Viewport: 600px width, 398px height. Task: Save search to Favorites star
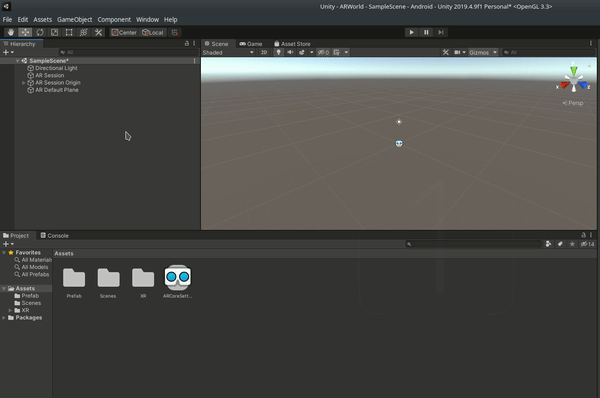point(572,244)
